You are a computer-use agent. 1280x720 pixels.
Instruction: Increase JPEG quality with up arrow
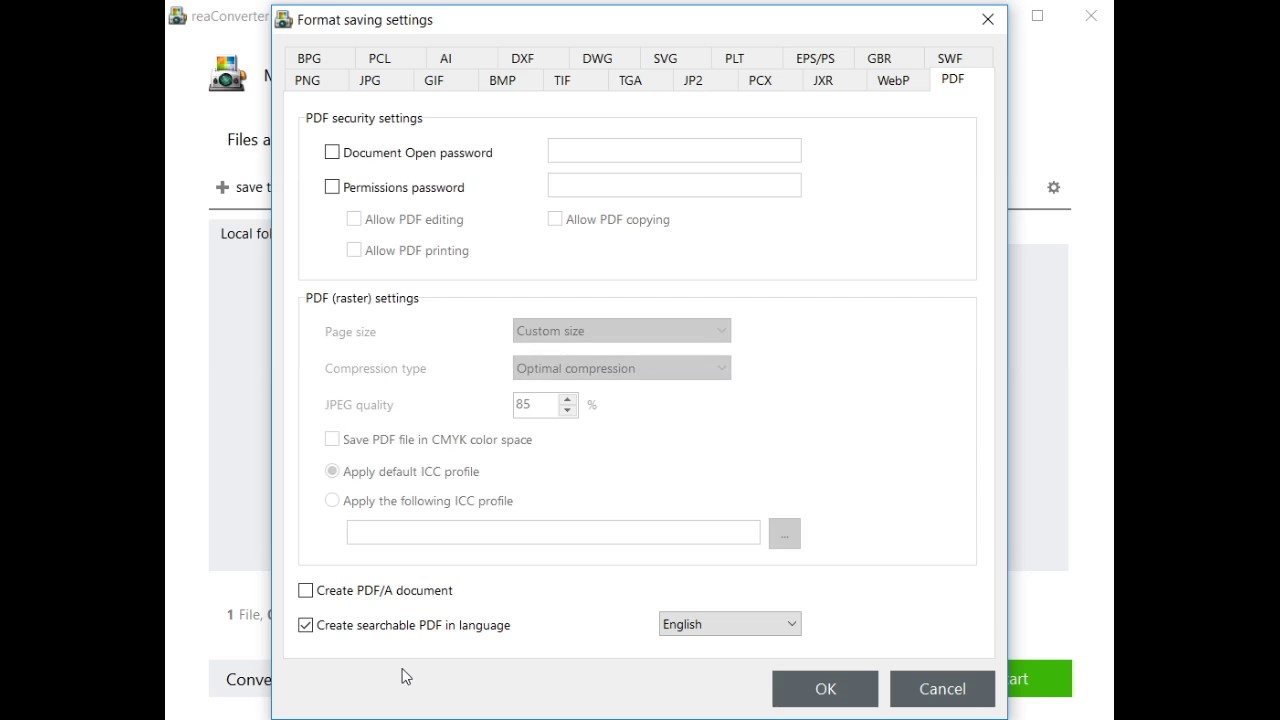(567, 399)
